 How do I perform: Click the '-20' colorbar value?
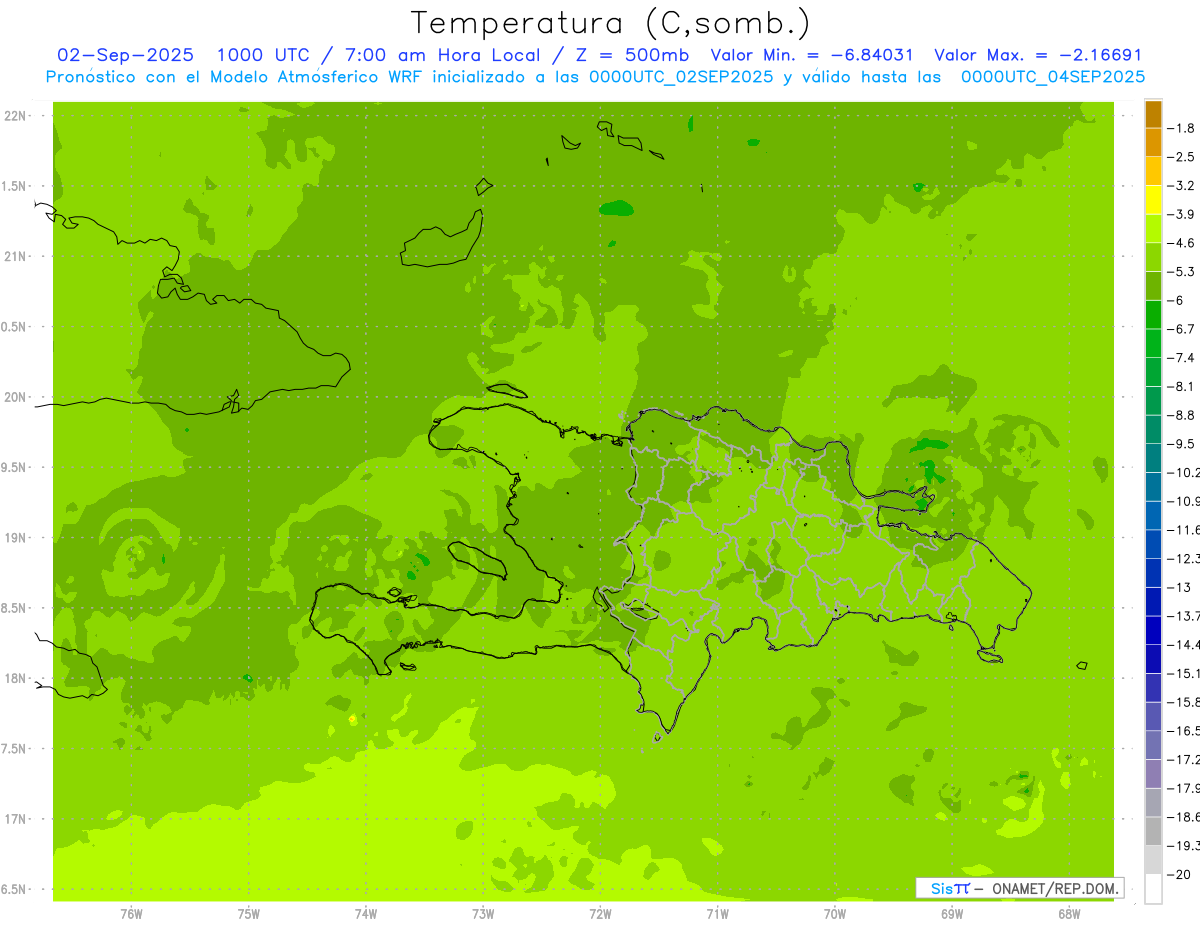tap(1179, 875)
